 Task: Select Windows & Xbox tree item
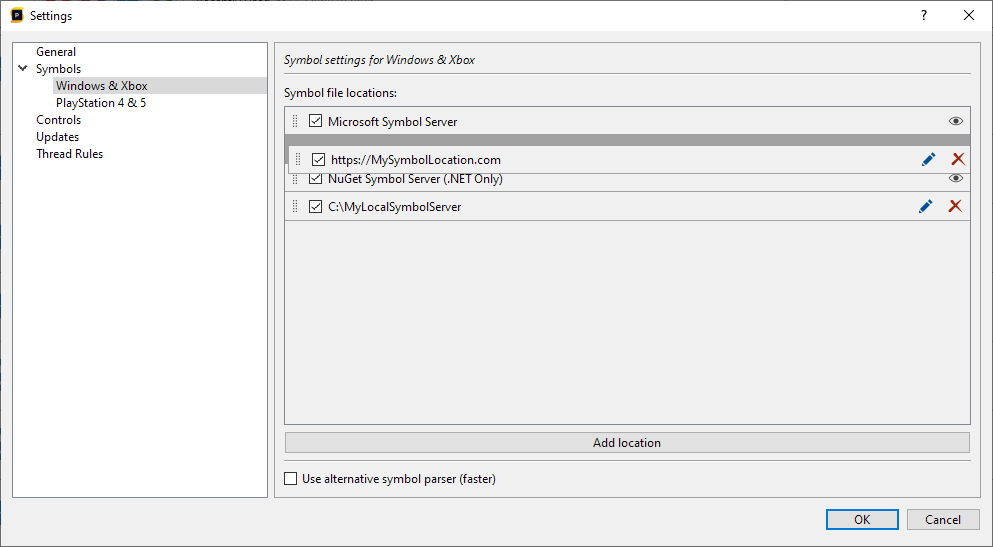pos(101,85)
